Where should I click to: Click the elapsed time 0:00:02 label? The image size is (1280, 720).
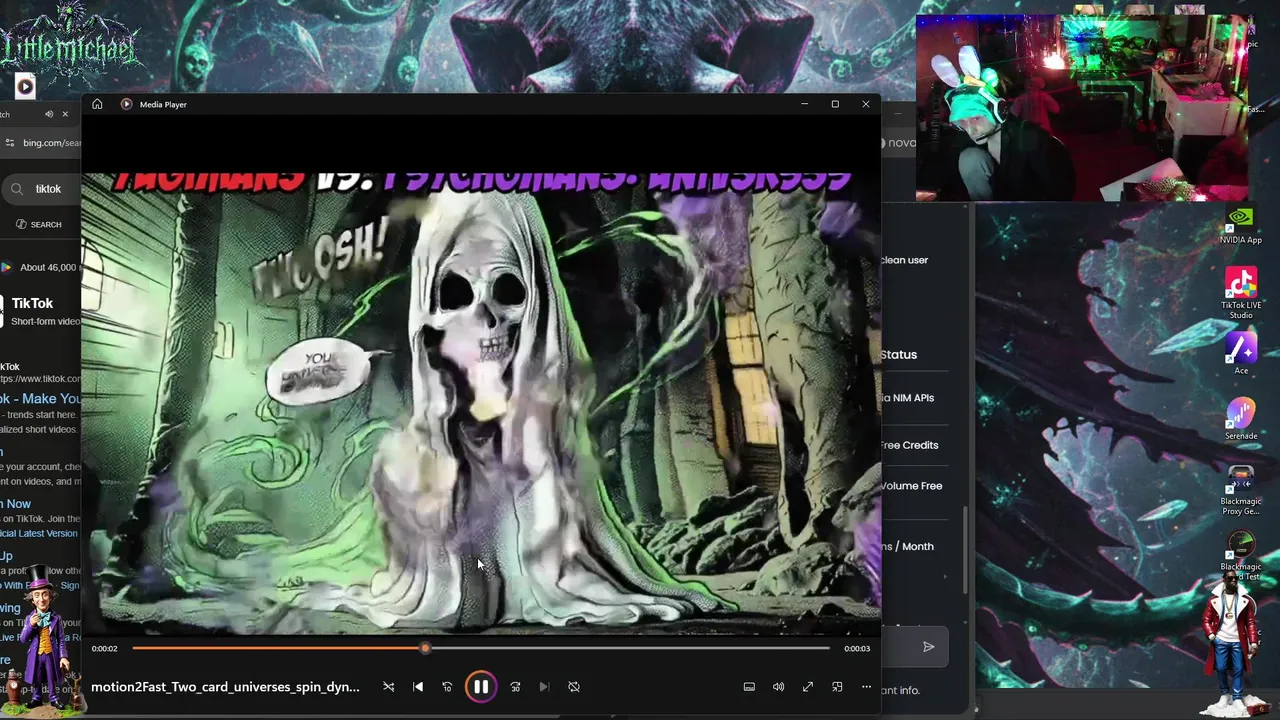click(104, 648)
